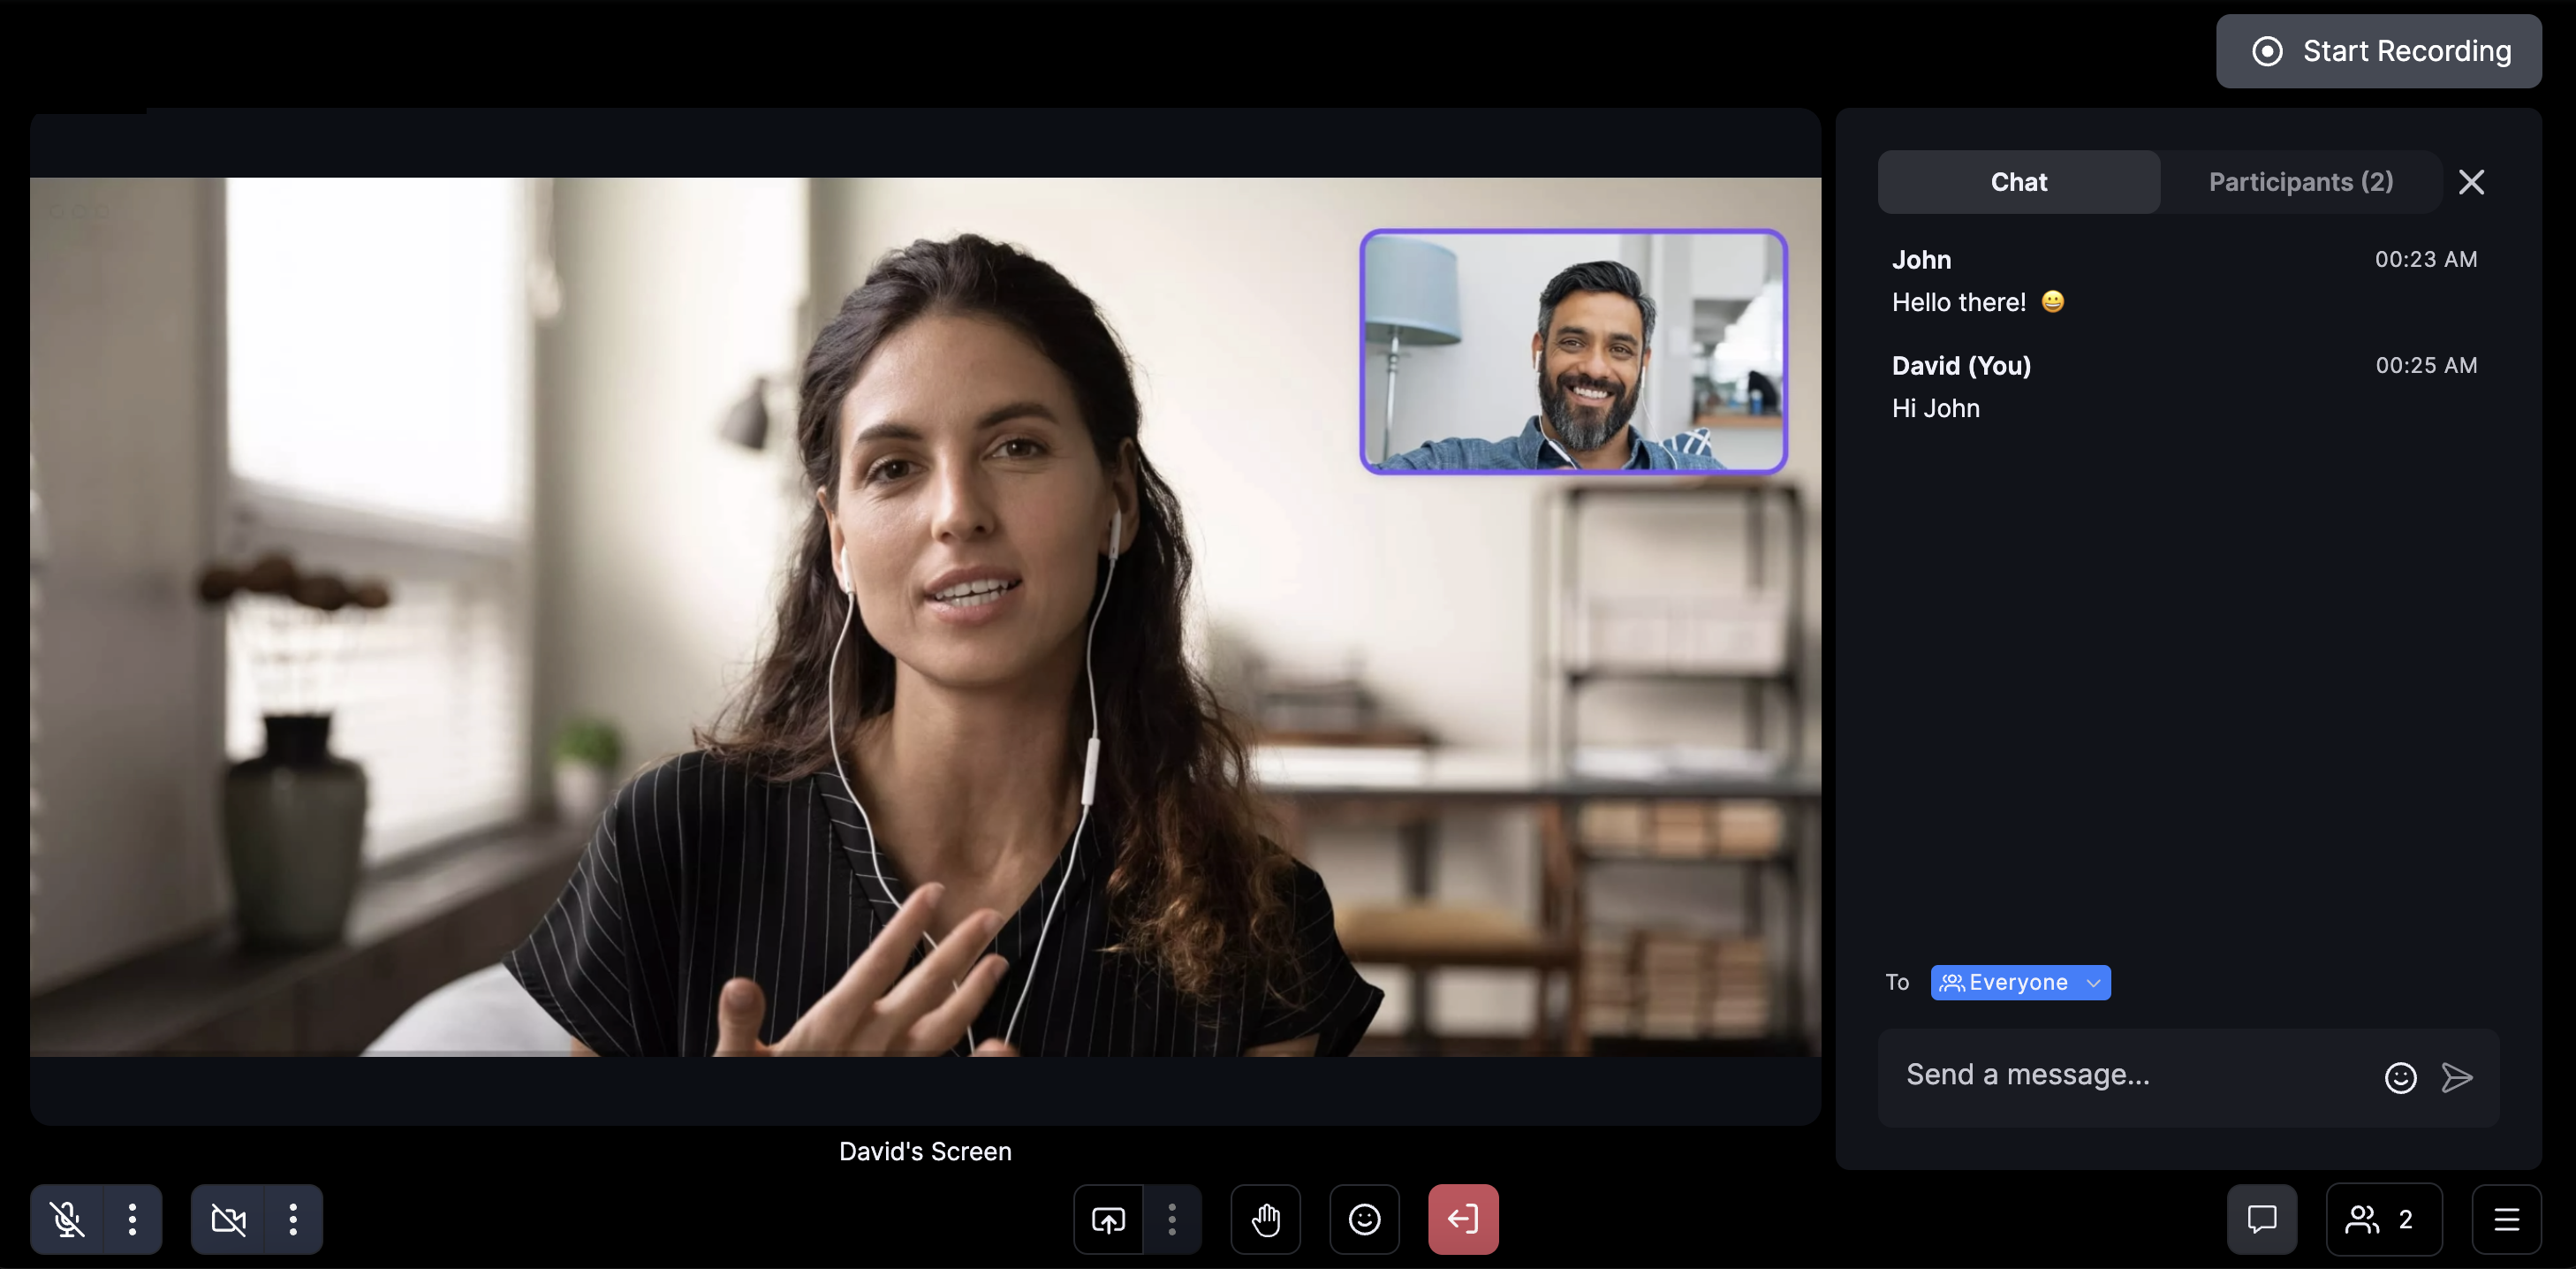Turn on the camera
This screenshot has height=1269, width=2576.
click(228, 1219)
